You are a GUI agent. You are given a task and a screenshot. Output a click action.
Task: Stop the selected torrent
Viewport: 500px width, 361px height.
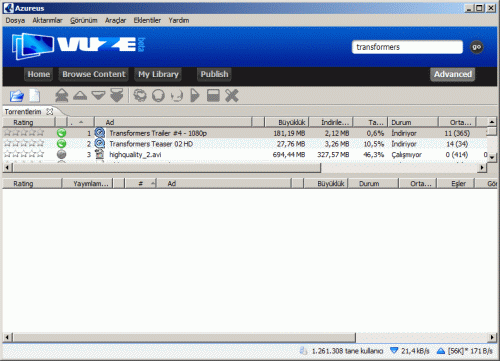tap(213, 96)
